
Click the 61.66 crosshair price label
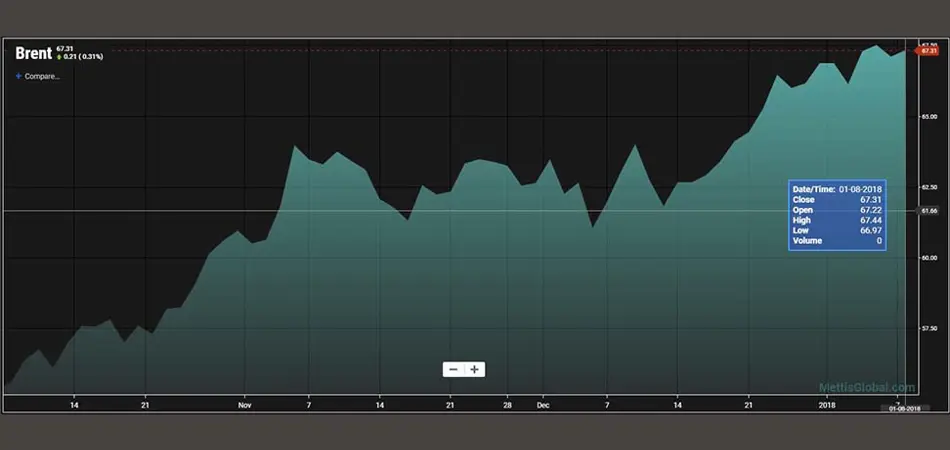tap(928, 211)
